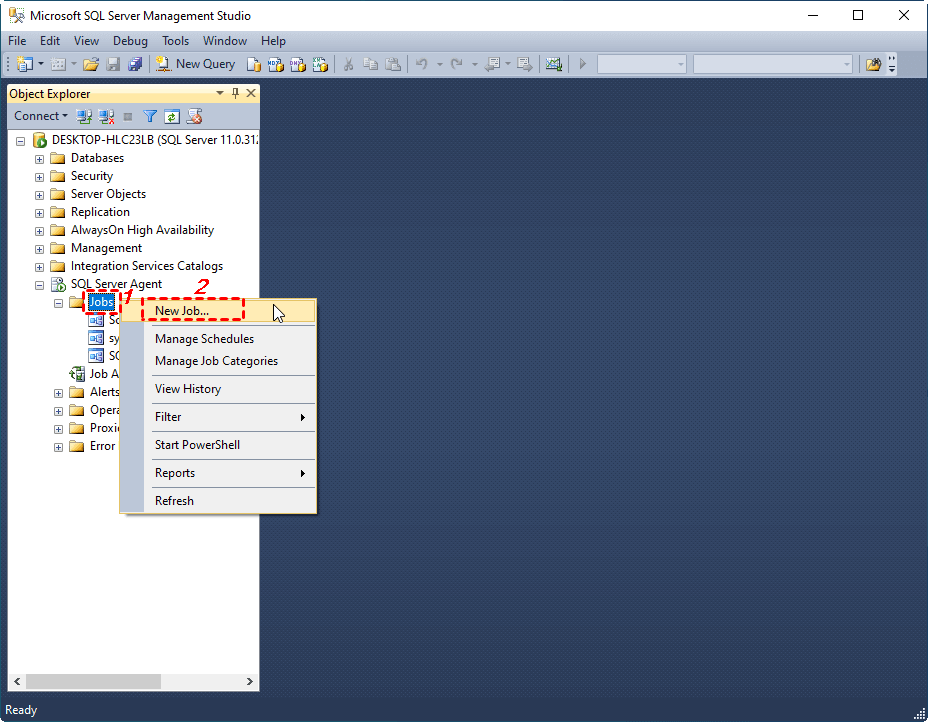Open the Help menu

tap(273, 41)
